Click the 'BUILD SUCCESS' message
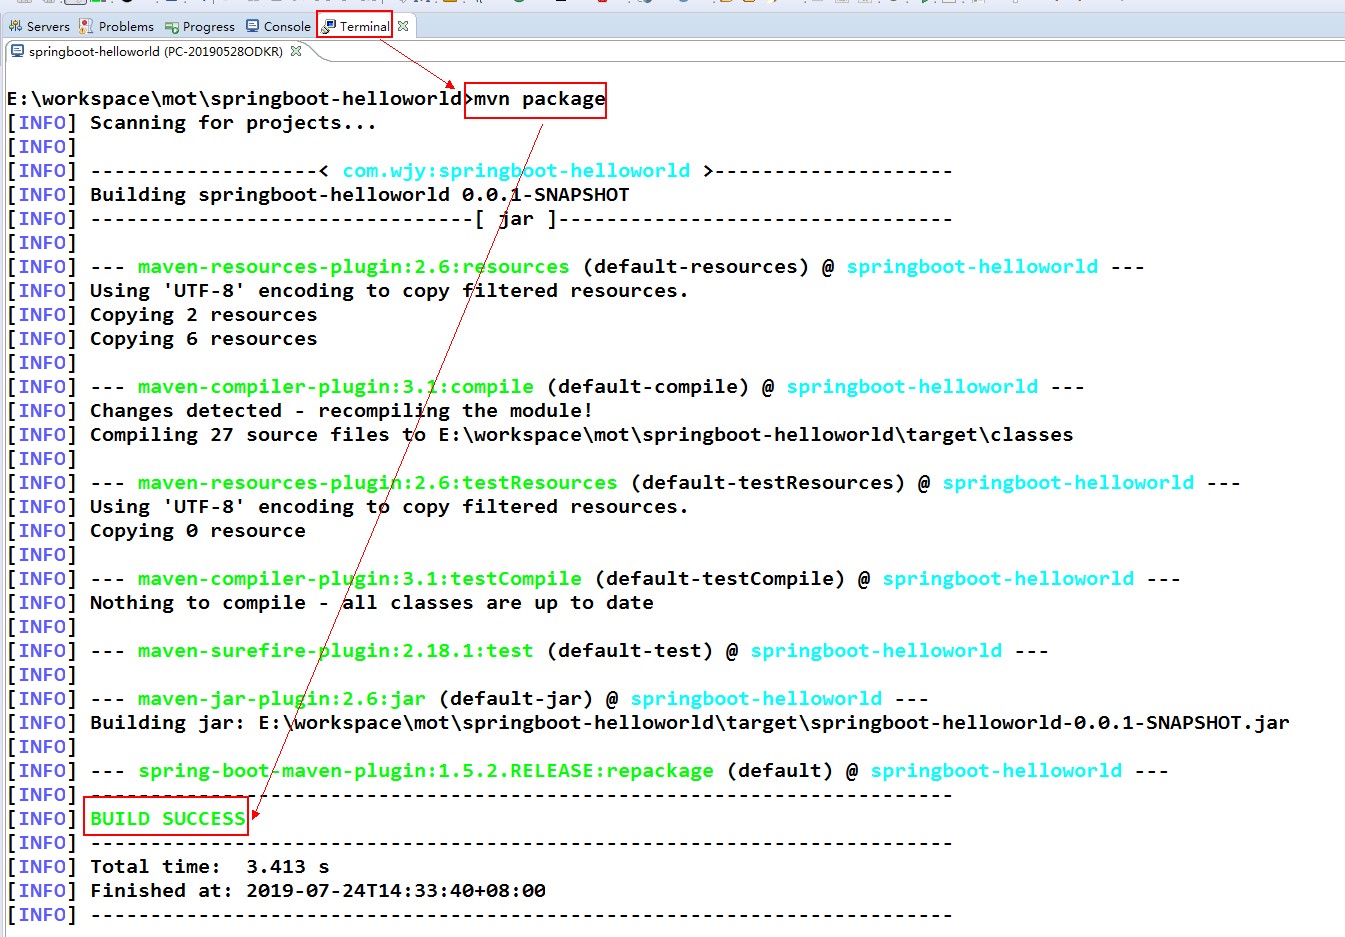The width and height of the screenshot is (1345, 937). click(x=168, y=819)
